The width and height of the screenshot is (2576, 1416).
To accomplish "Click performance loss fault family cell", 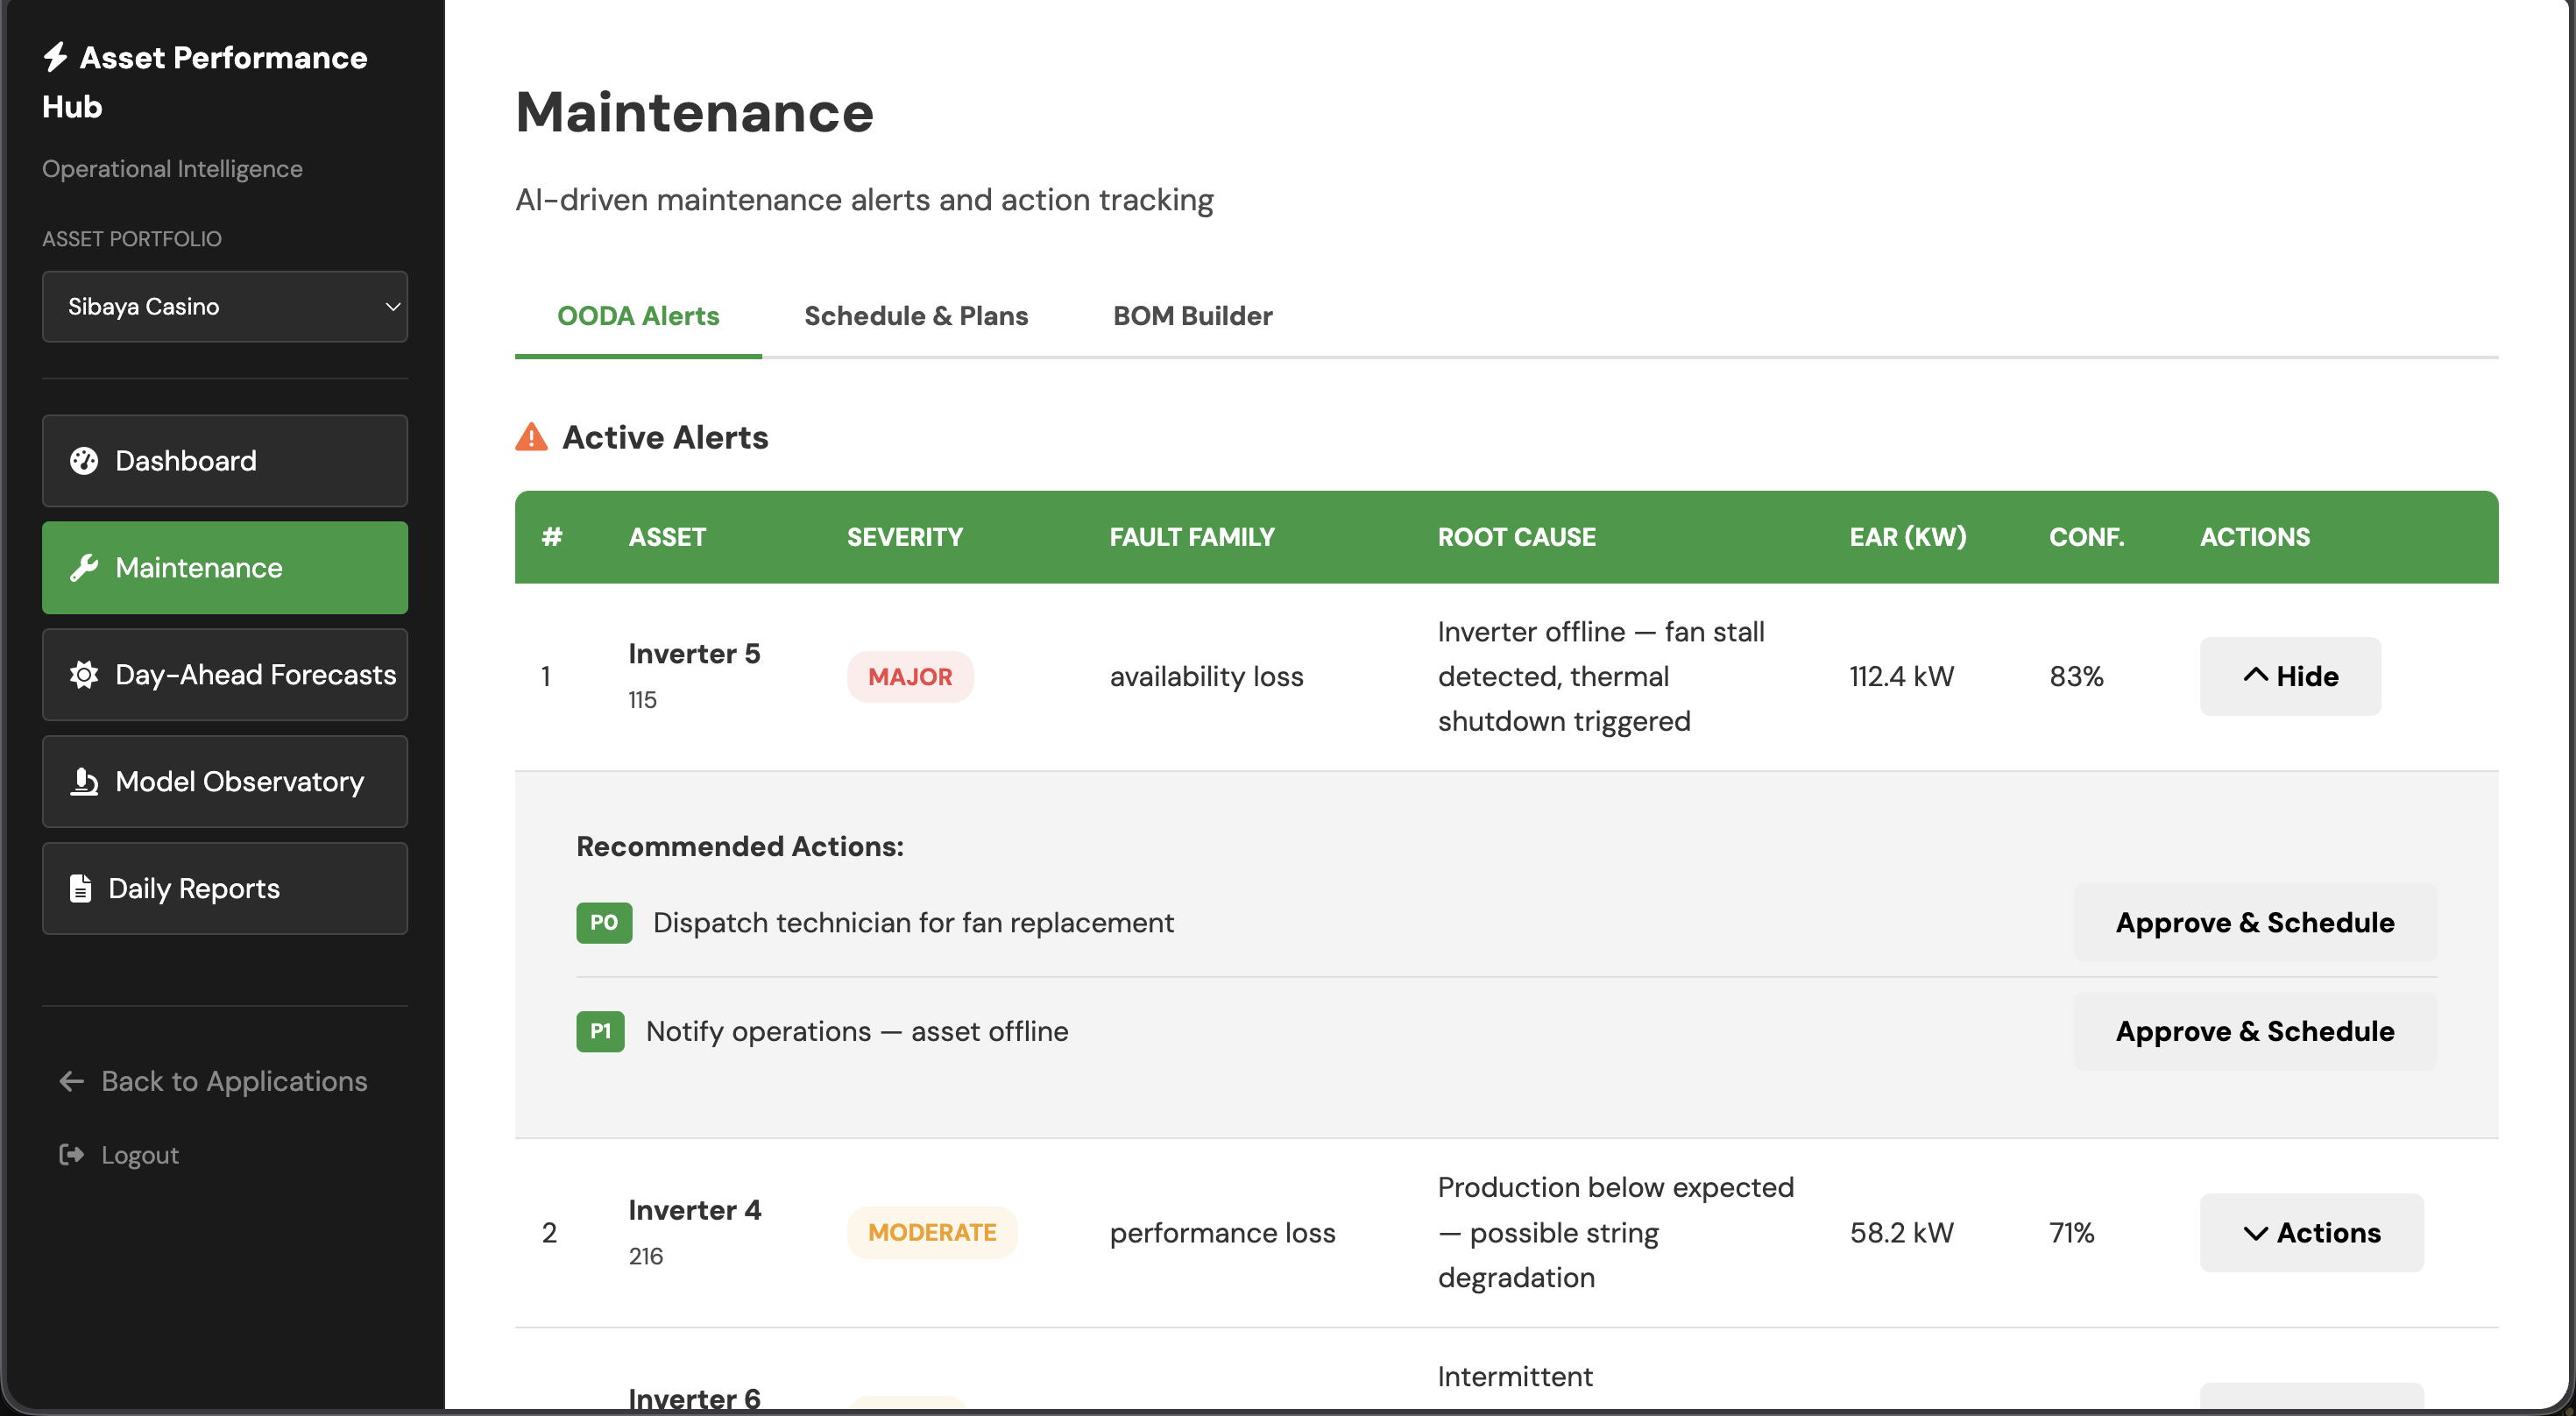I will pyautogui.click(x=1222, y=1233).
